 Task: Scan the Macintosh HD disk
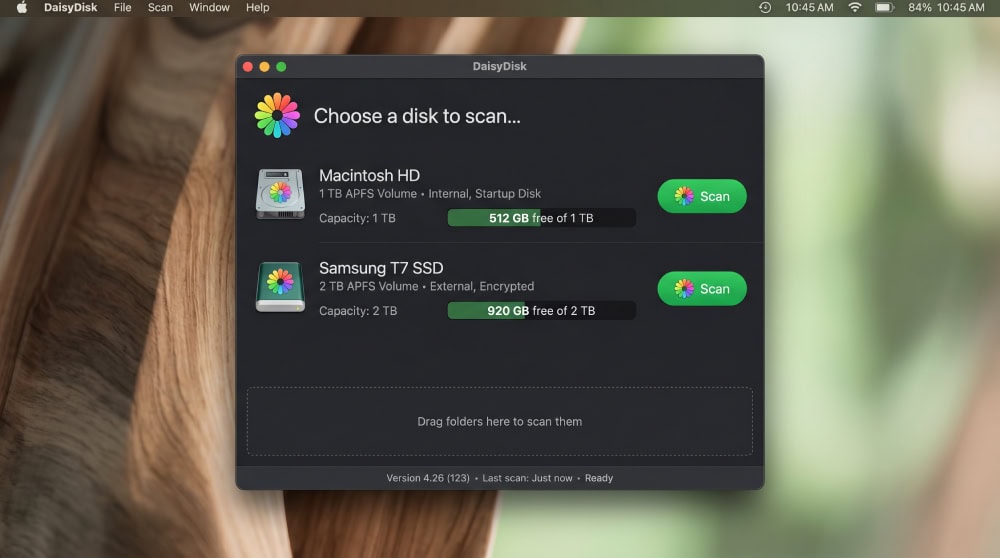click(x=702, y=196)
